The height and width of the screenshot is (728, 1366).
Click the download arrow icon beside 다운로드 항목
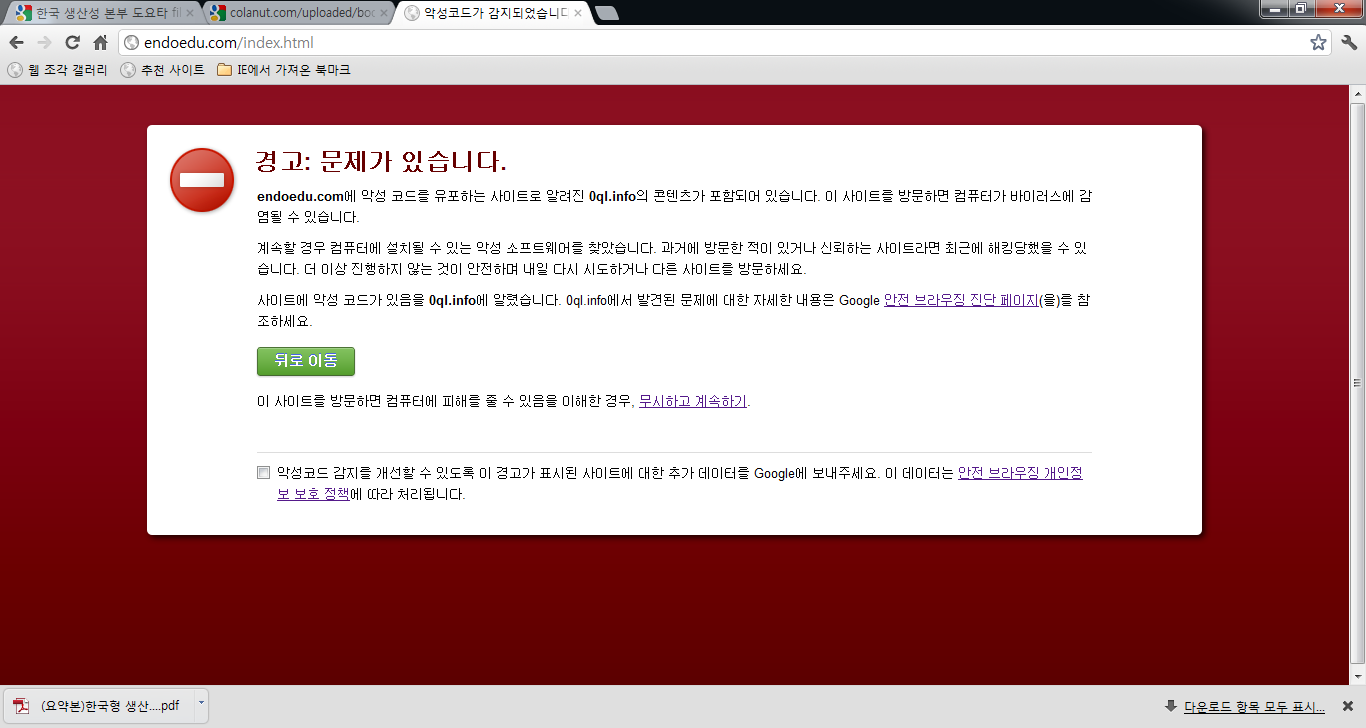click(1171, 706)
